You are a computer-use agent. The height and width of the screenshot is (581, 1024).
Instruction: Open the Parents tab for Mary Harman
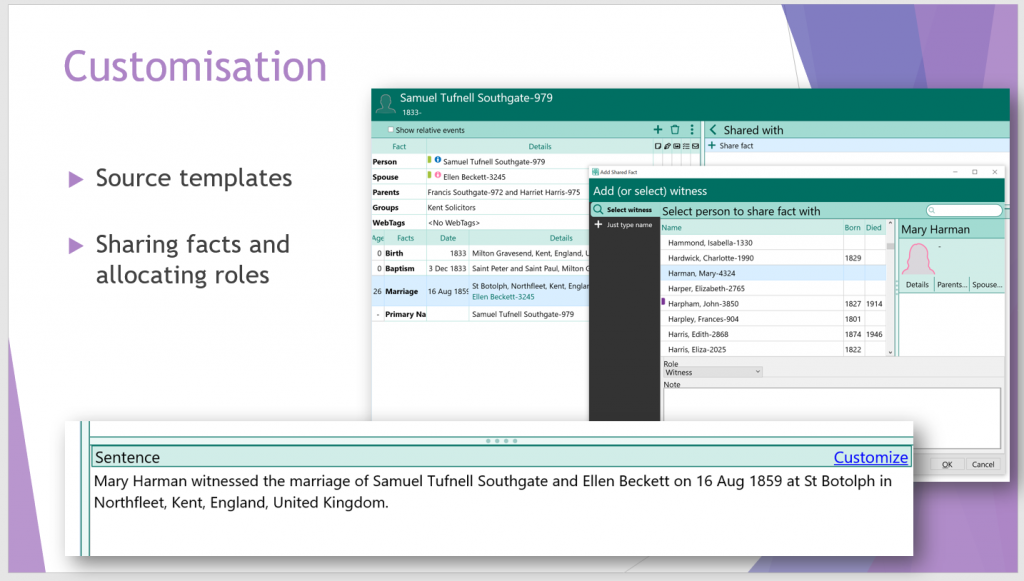click(x=952, y=285)
